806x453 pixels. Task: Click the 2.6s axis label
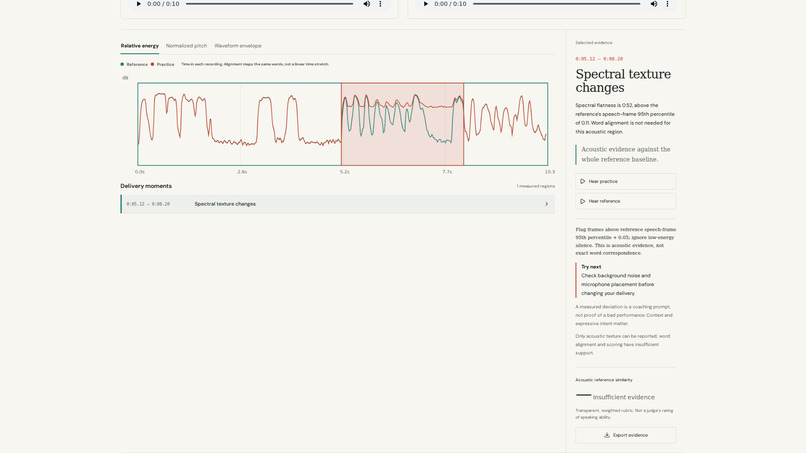(242, 172)
